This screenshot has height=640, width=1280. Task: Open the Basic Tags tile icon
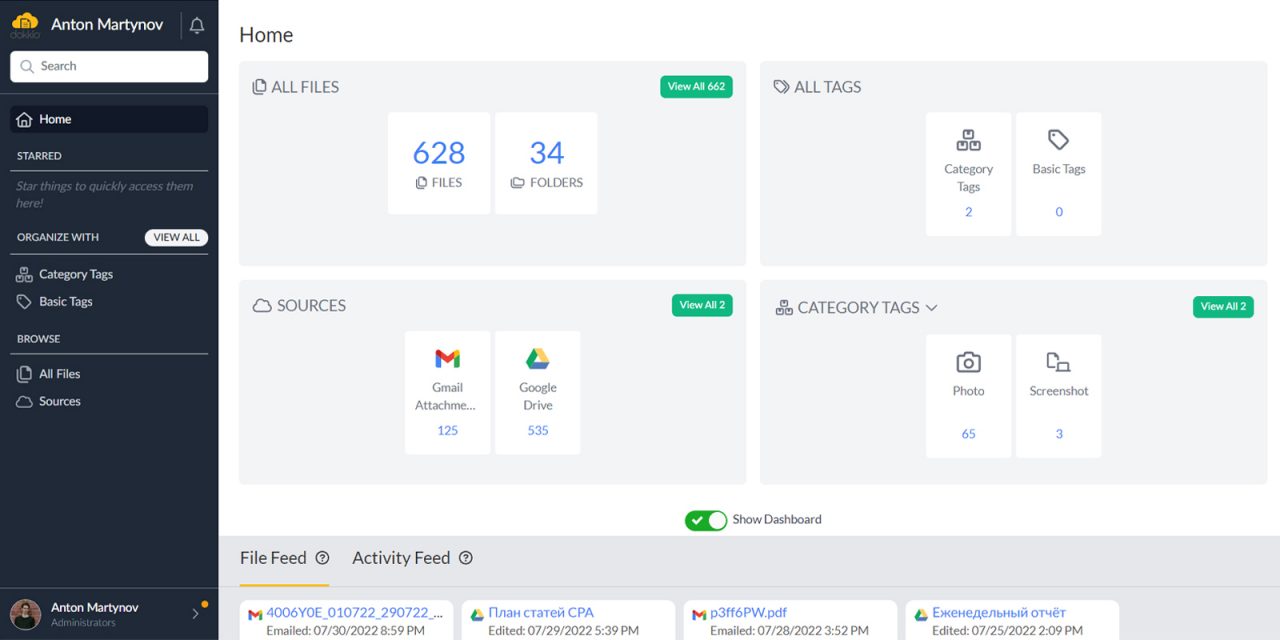tap(1058, 140)
